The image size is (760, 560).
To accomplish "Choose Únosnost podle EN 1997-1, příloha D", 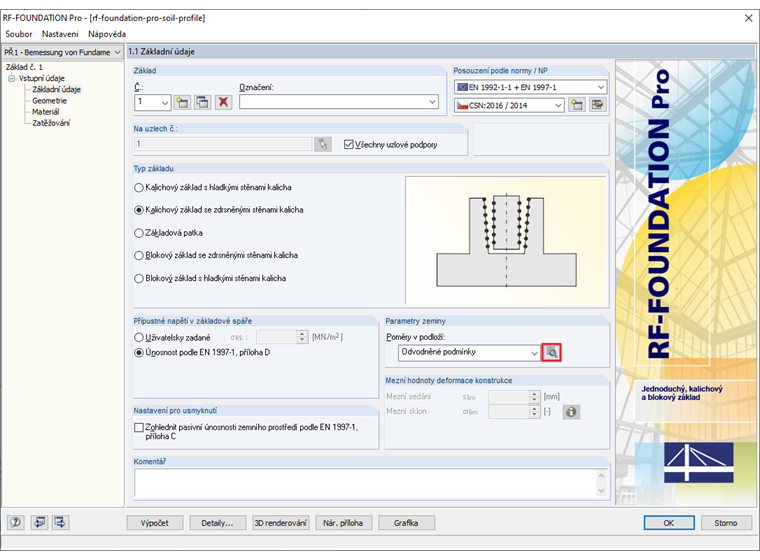I will coord(139,352).
